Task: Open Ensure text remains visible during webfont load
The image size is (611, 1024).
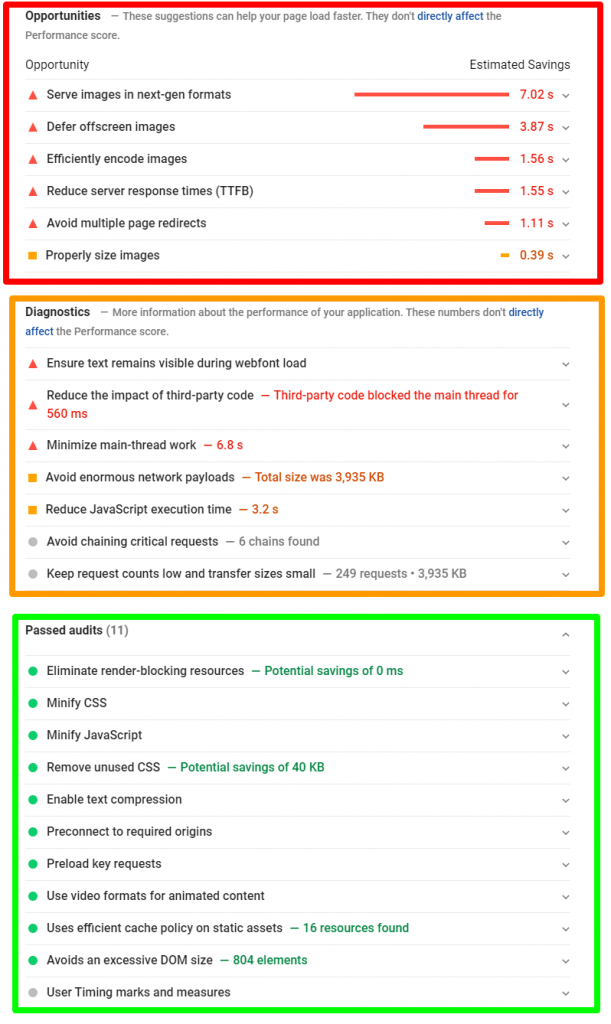Action: (298, 364)
